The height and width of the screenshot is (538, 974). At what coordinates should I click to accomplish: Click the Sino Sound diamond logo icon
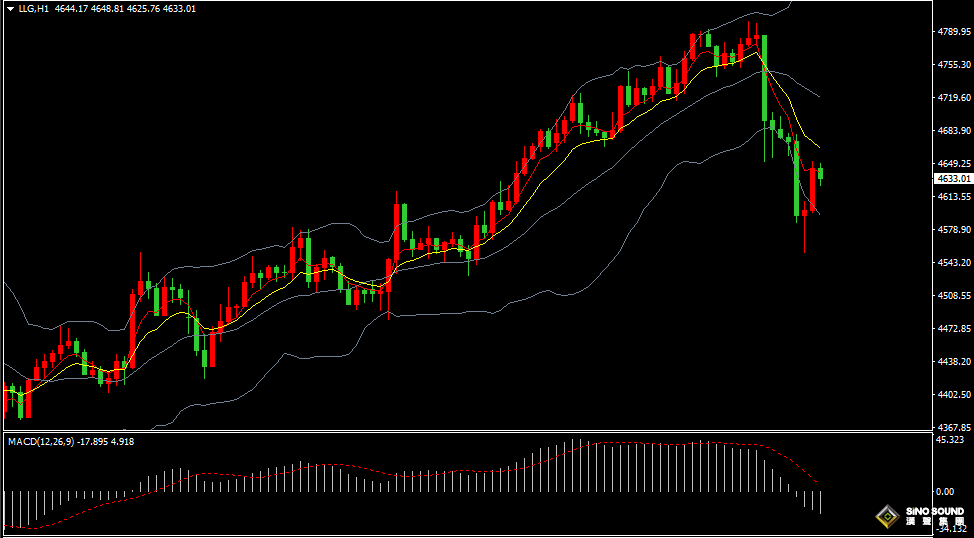(886, 517)
